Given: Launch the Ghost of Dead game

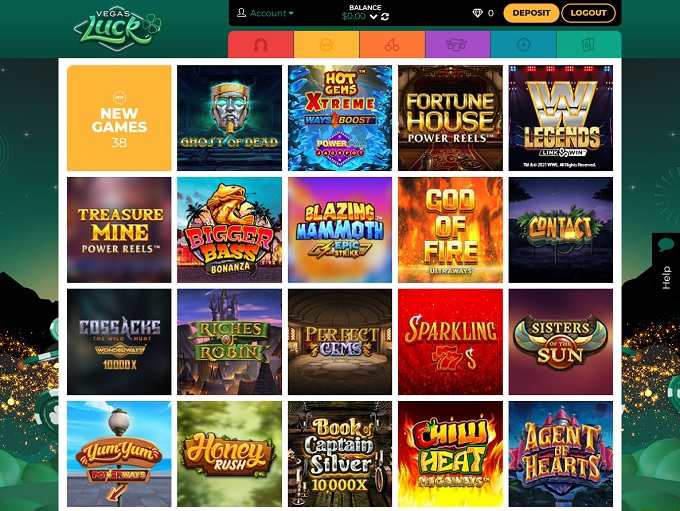Looking at the screenshot, I should (x=229, y=118).
